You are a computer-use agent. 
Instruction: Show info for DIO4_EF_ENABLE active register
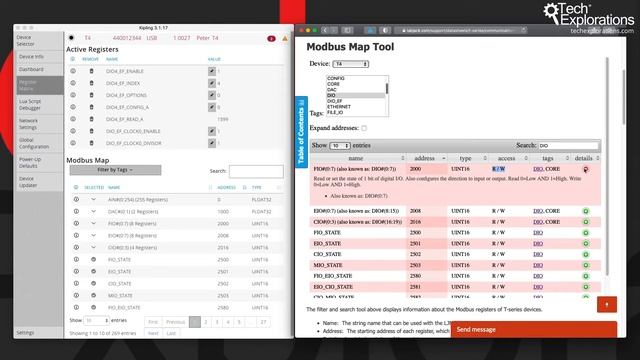pos(73,71)
